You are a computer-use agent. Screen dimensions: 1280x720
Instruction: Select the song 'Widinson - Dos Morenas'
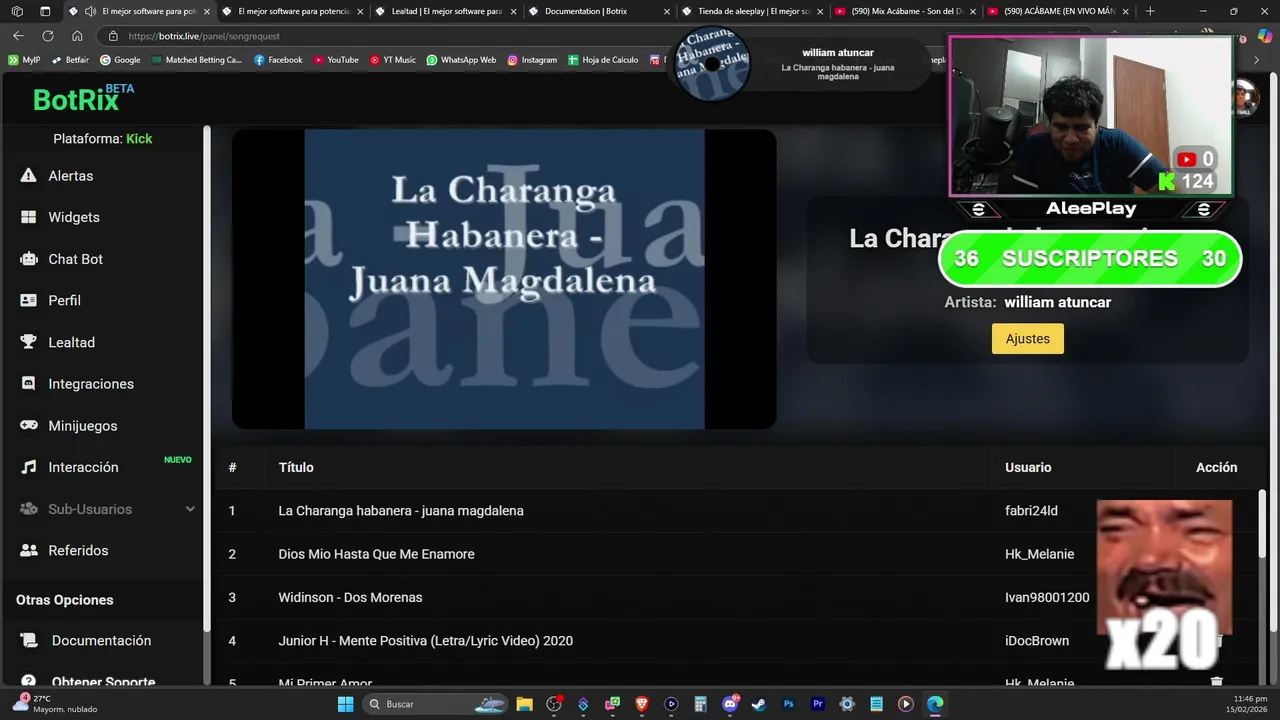(x=350, y=597)
